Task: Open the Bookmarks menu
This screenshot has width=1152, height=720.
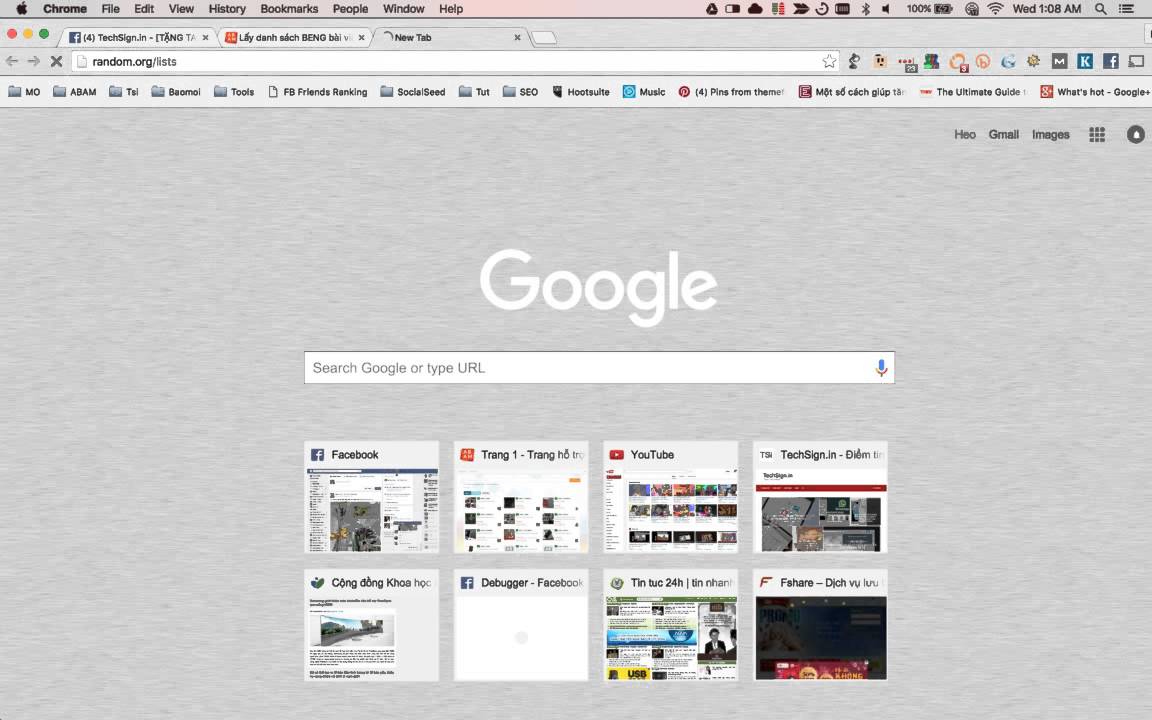Action: click(289, 9)
